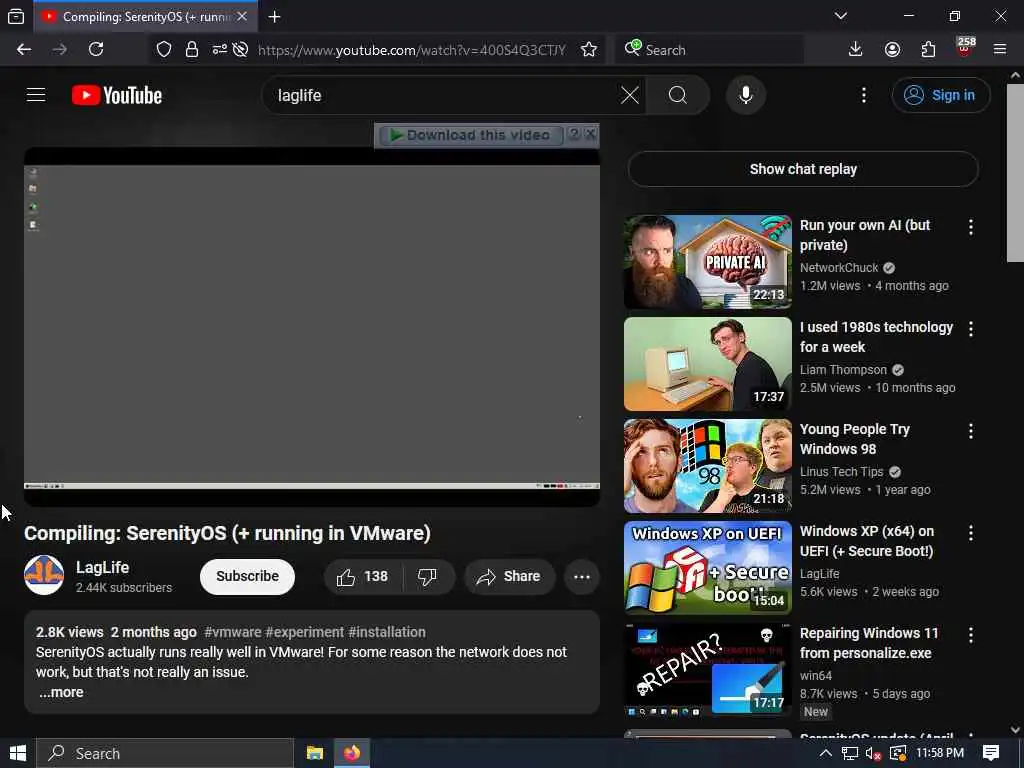Bookmark this page with the star
Image resolution: width=1024 pixels, height=768 pixels.
coord(588,50)
